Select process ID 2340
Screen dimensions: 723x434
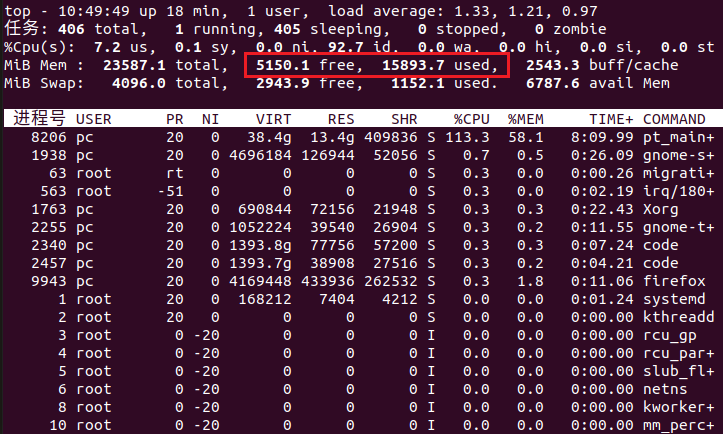tap(48, 245)
